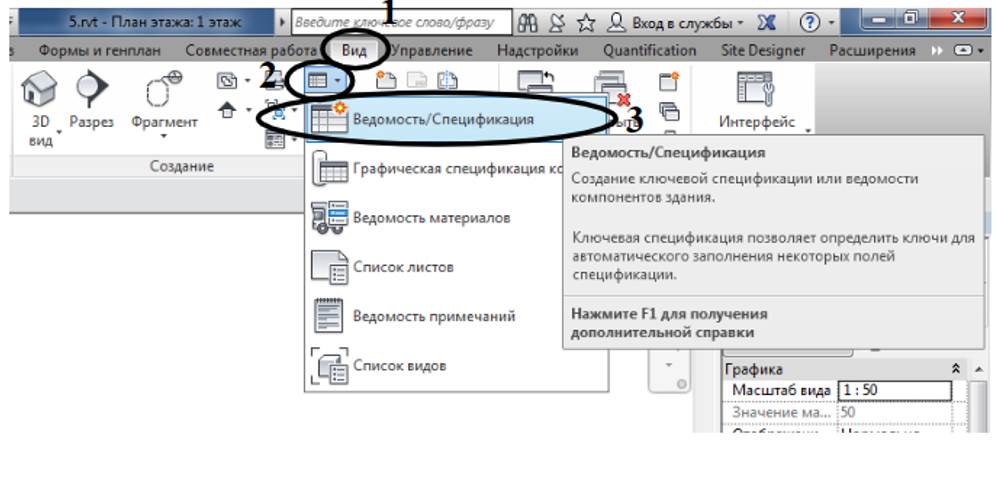Click the Значение ма... value 50 cell
Viewport: 998px width, 480px height.
895,412
